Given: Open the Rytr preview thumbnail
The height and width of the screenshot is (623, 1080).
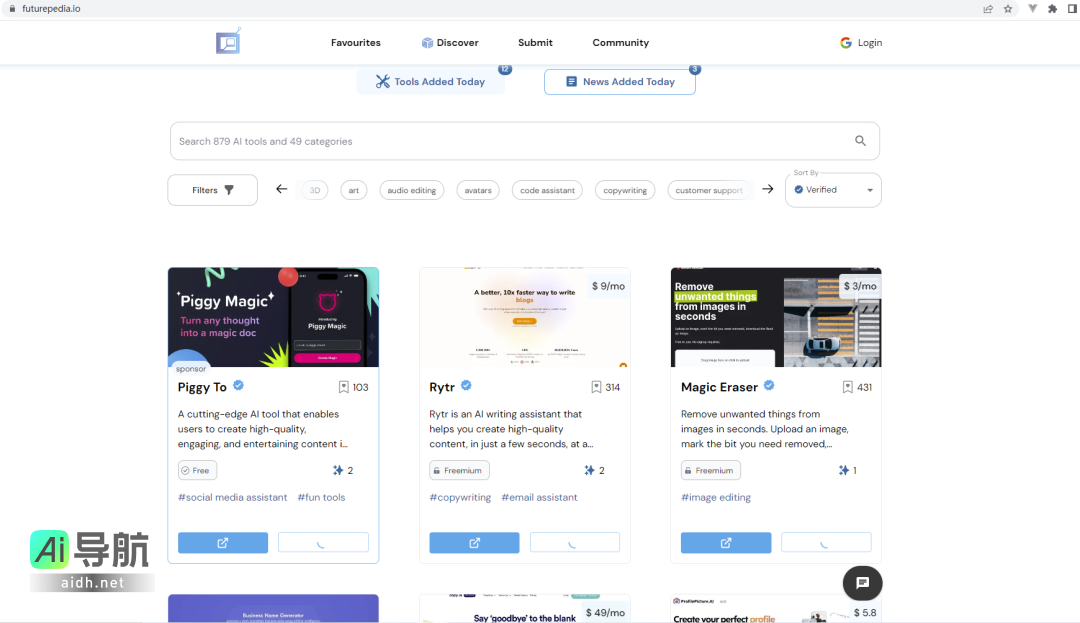Looking at the screenshot, I should tap(525, 317).
